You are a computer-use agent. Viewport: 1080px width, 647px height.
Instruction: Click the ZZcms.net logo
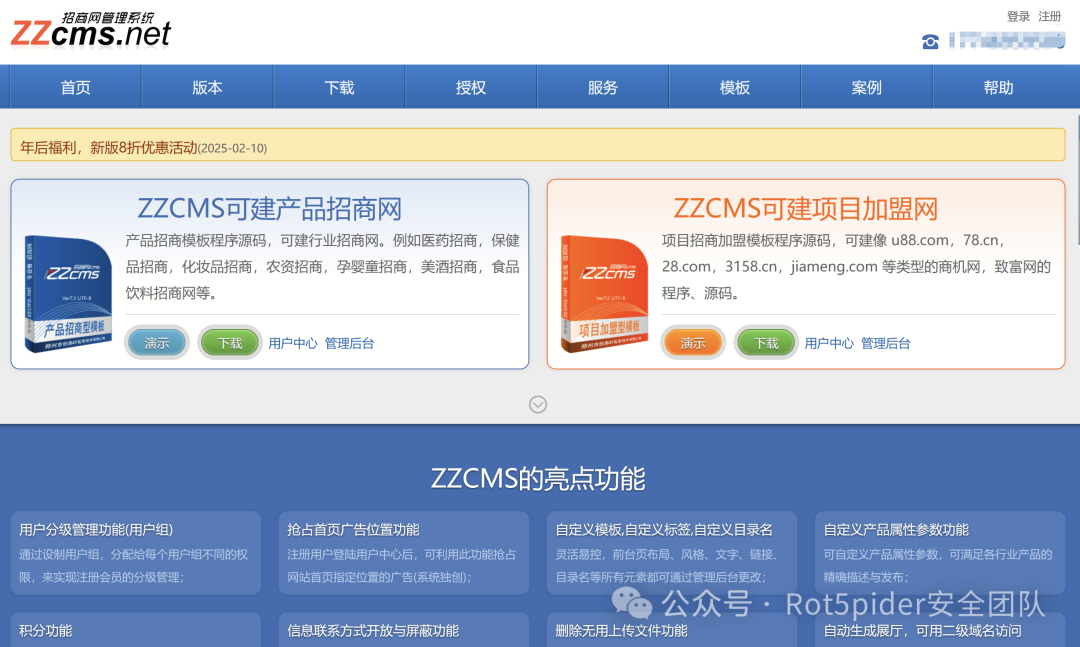(x=90, y=30)
